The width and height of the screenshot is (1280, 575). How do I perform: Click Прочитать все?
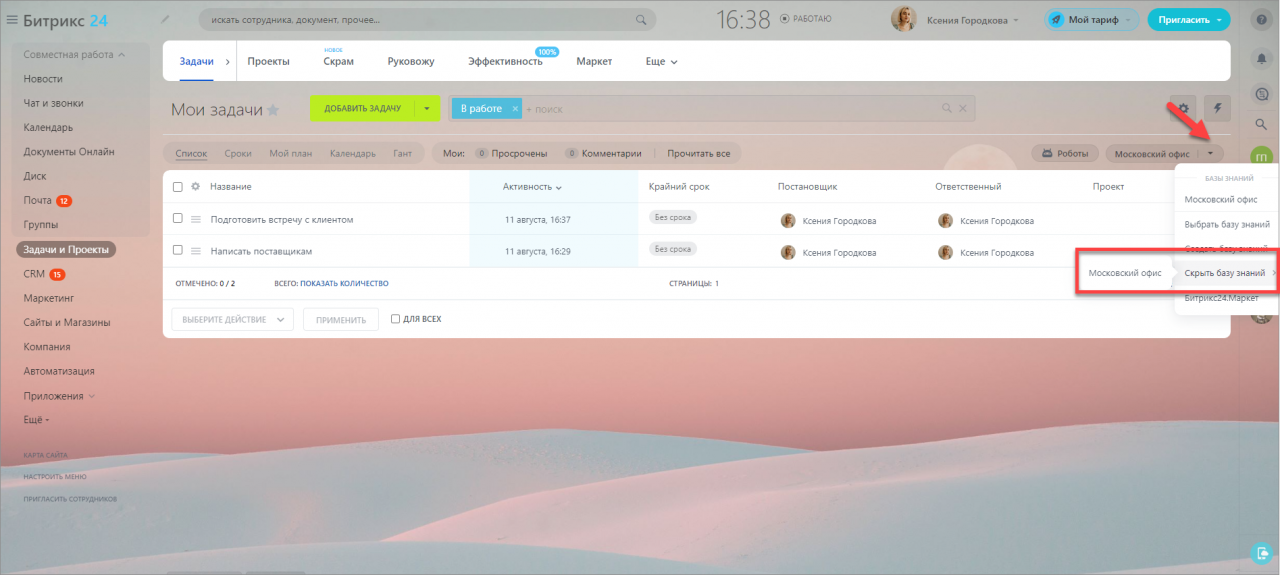coord(698,154)
